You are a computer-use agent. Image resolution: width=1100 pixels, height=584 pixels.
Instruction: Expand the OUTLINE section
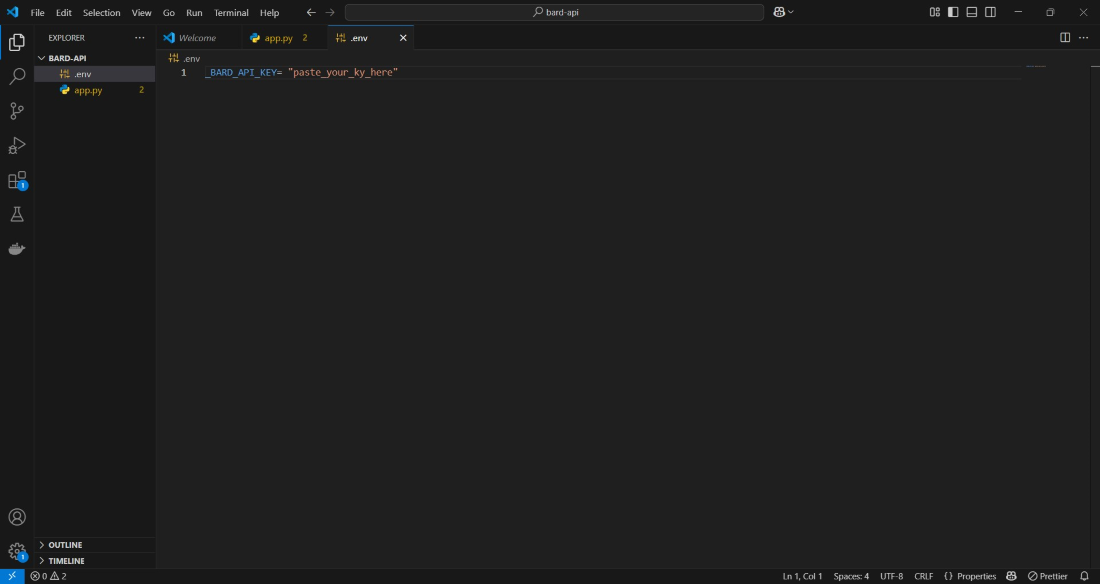point(95,545)
